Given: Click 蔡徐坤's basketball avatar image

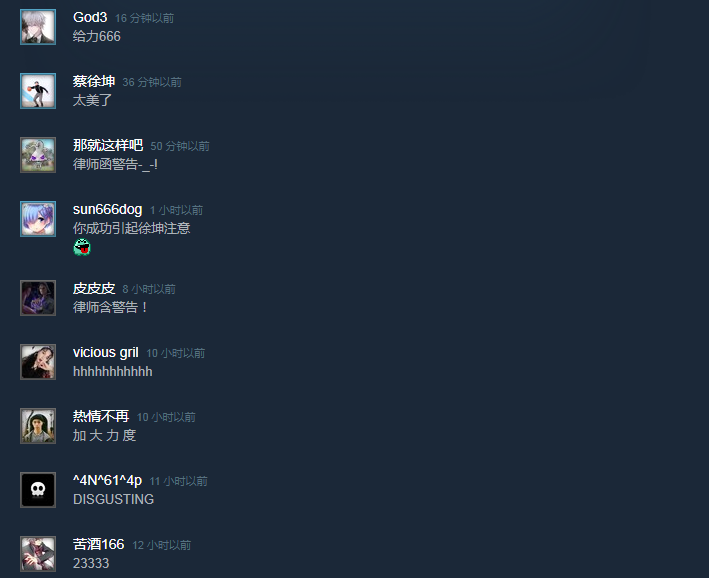Looking at the screenshot, I should (x=38, y=91).
